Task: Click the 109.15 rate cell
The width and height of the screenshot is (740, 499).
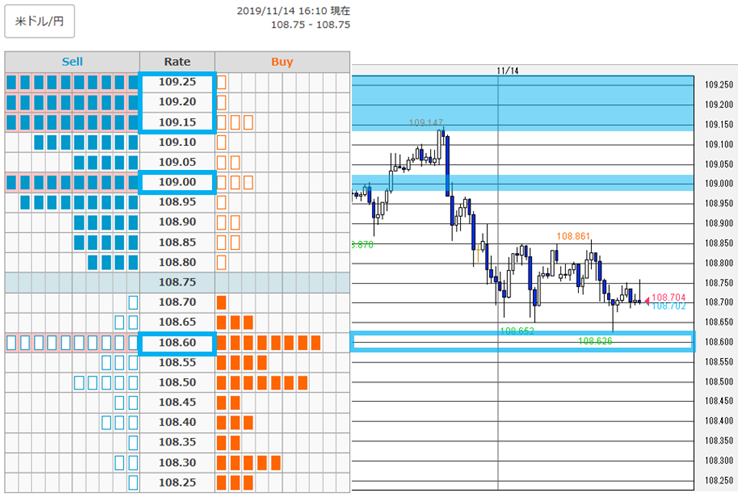Action: [x=177, y=122]
